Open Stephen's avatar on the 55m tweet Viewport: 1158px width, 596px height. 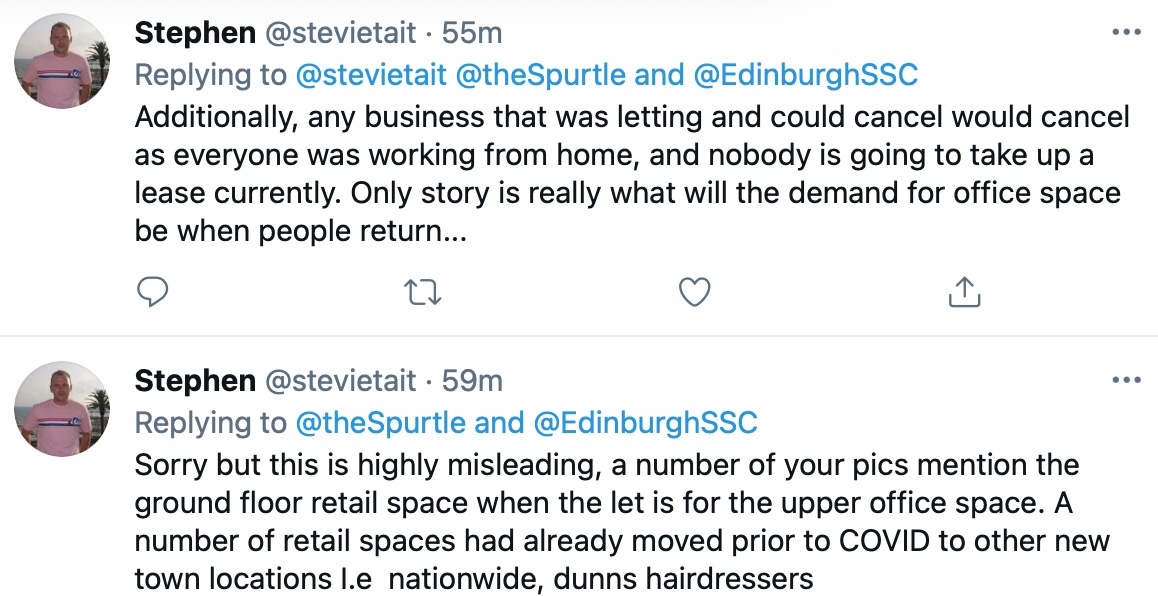coord(62,61)
